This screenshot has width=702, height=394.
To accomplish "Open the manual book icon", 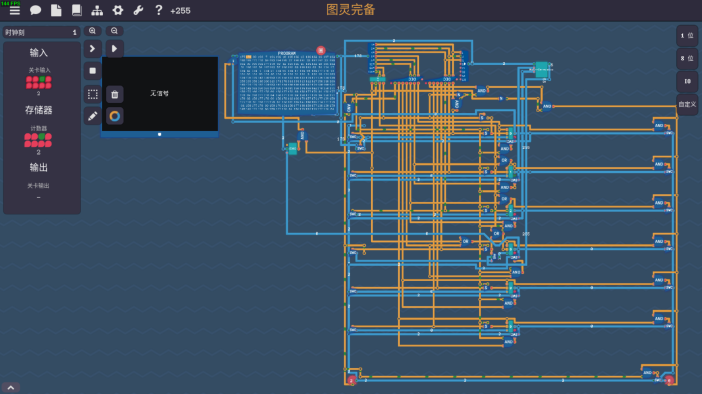I will tap(77, 10).
